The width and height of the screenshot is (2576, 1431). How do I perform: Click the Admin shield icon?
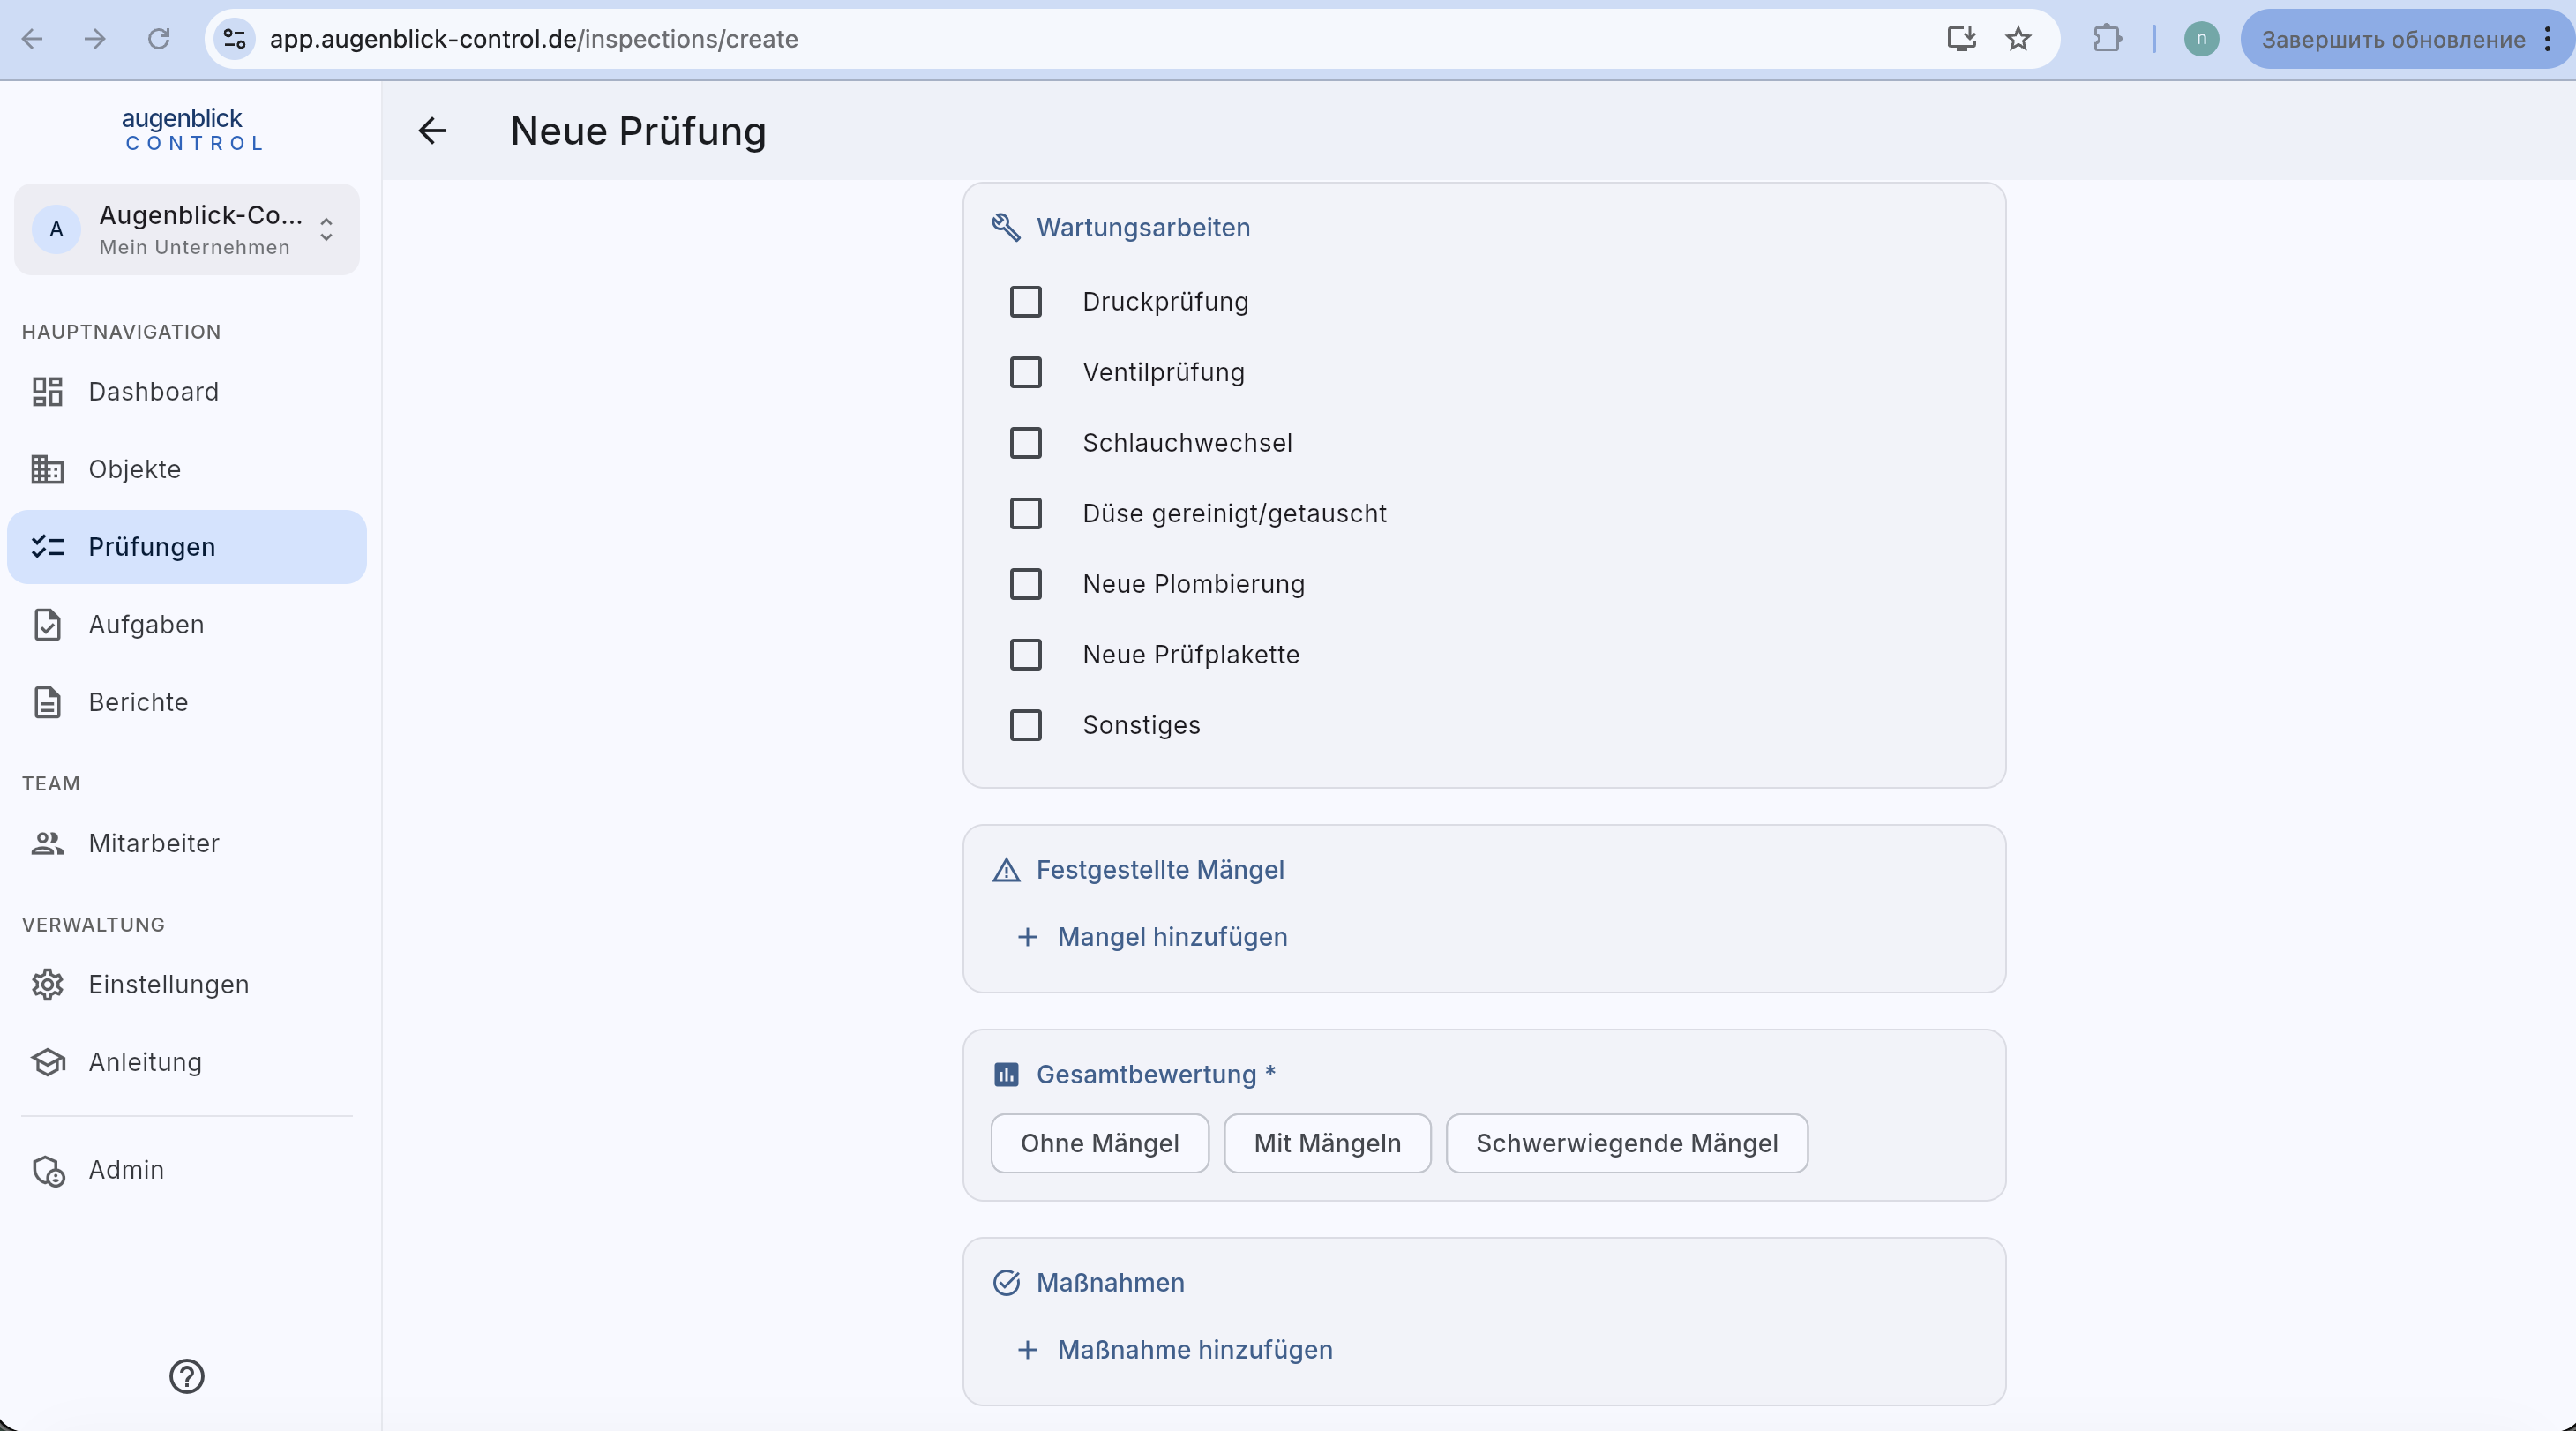pos(48,1170)
